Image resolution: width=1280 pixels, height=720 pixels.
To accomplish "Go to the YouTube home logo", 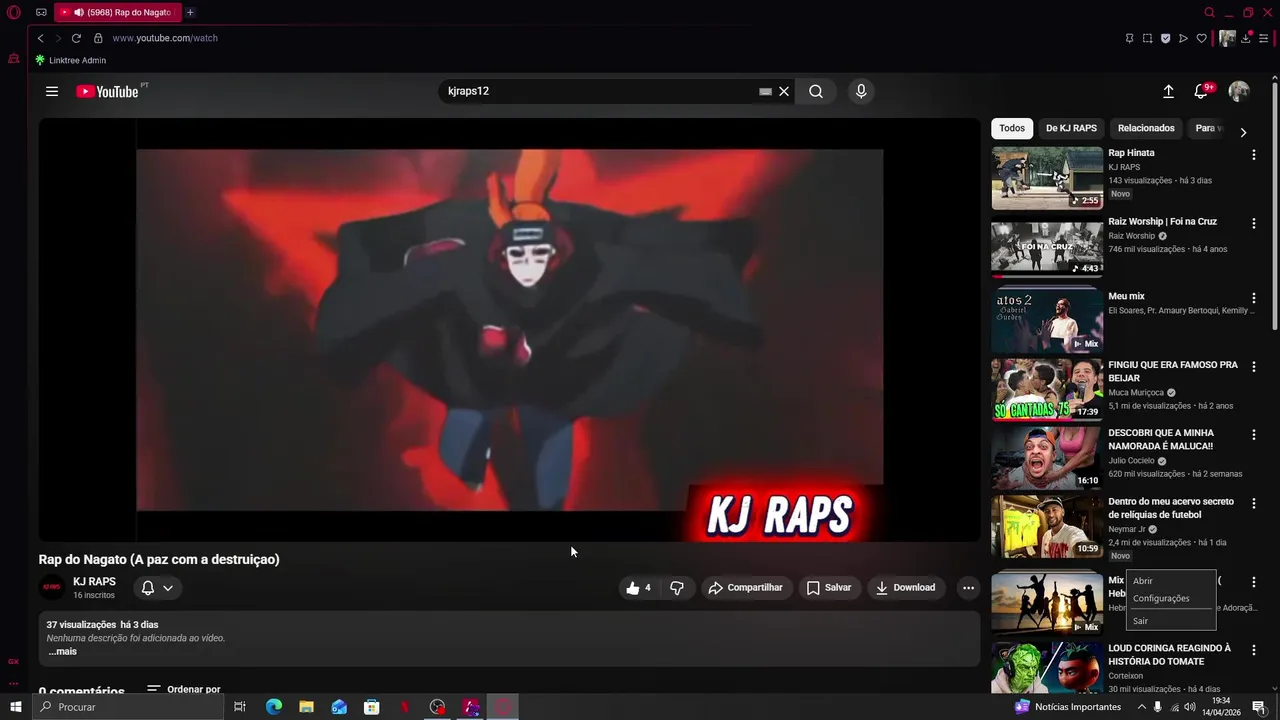I will click(x=107, y=91).
